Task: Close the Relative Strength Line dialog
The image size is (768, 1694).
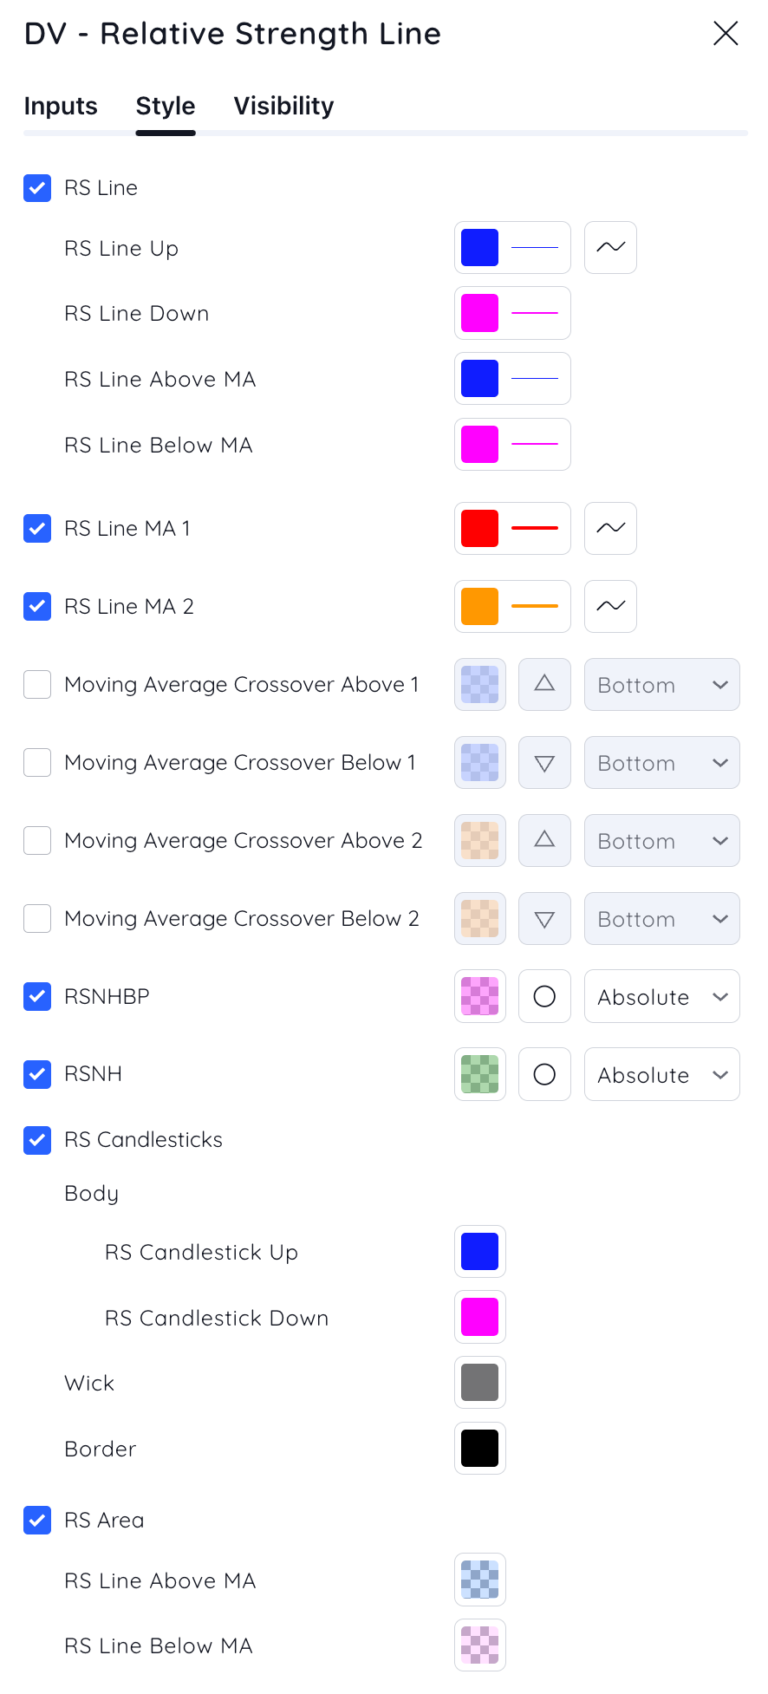Action: point(725,33)
